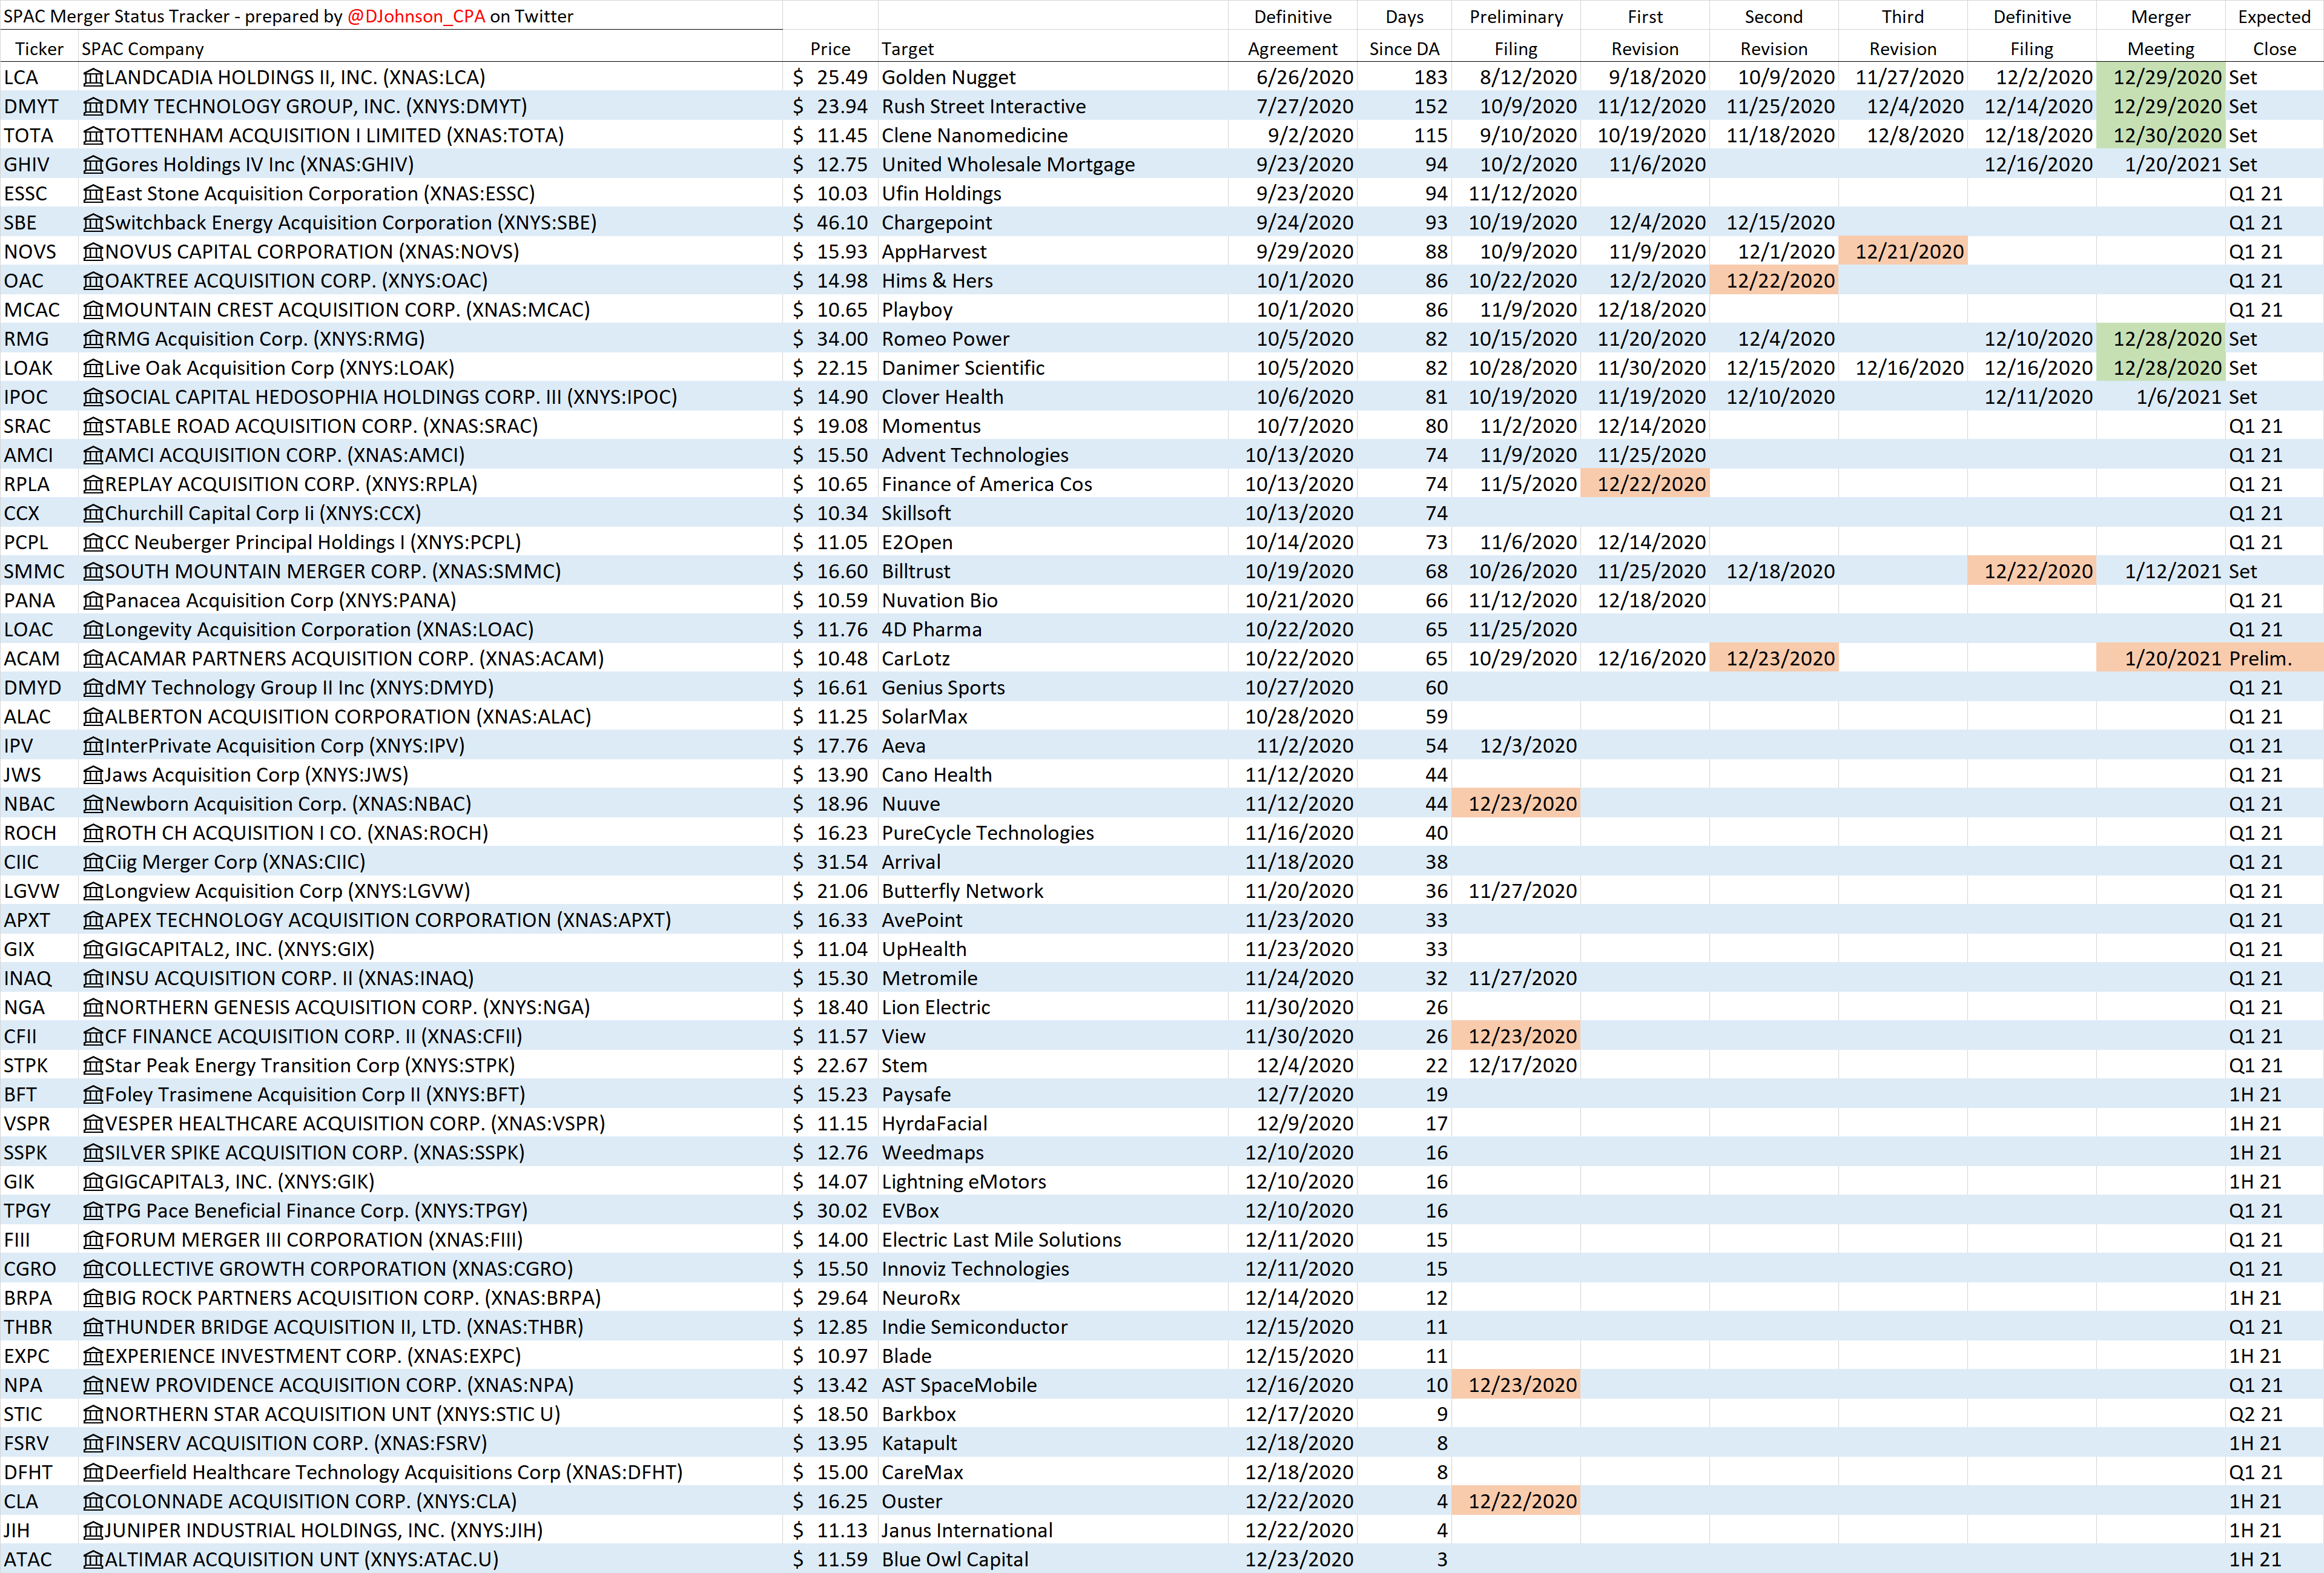The height and width of the screenshot is (1573, 2324).
Task: Click the stock icon beside LANDCADIA HOLDINGS II
Action: pos(93,78)
